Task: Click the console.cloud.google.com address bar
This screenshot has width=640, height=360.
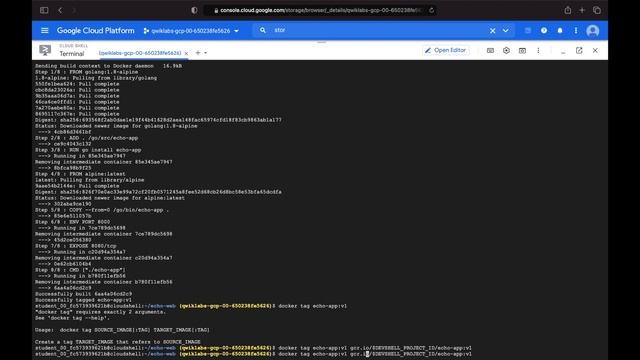Action: [320, 10]
